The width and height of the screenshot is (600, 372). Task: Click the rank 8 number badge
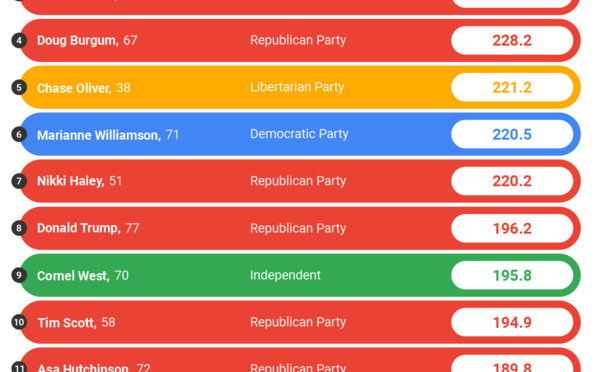point(19,228)
